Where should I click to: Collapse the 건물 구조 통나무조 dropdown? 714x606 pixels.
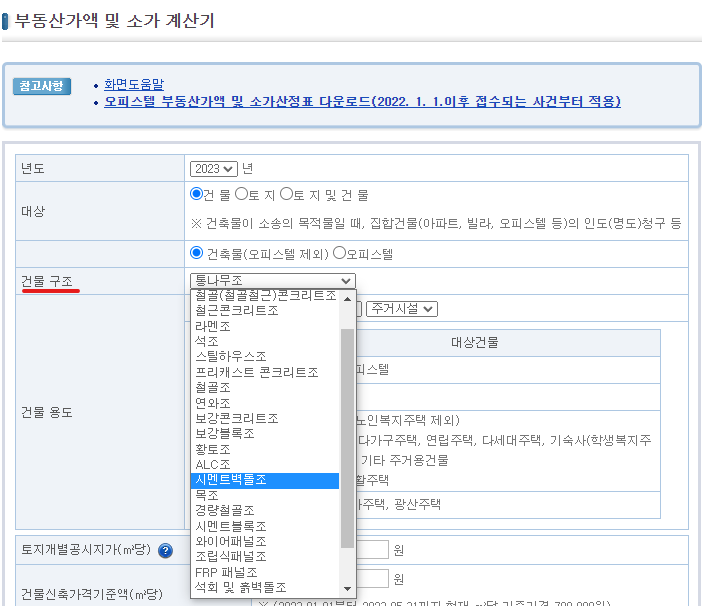click(272, 281)
